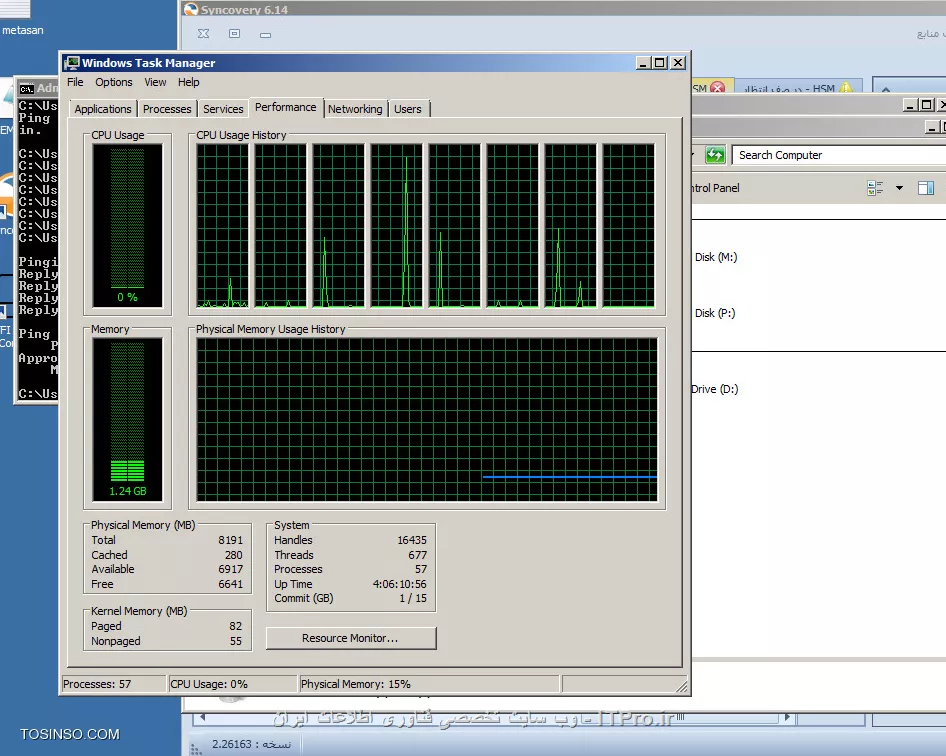Viewport: 946px width, 756px height.
Task: Click the Handles value 16435
Action: tap(412, 540)
